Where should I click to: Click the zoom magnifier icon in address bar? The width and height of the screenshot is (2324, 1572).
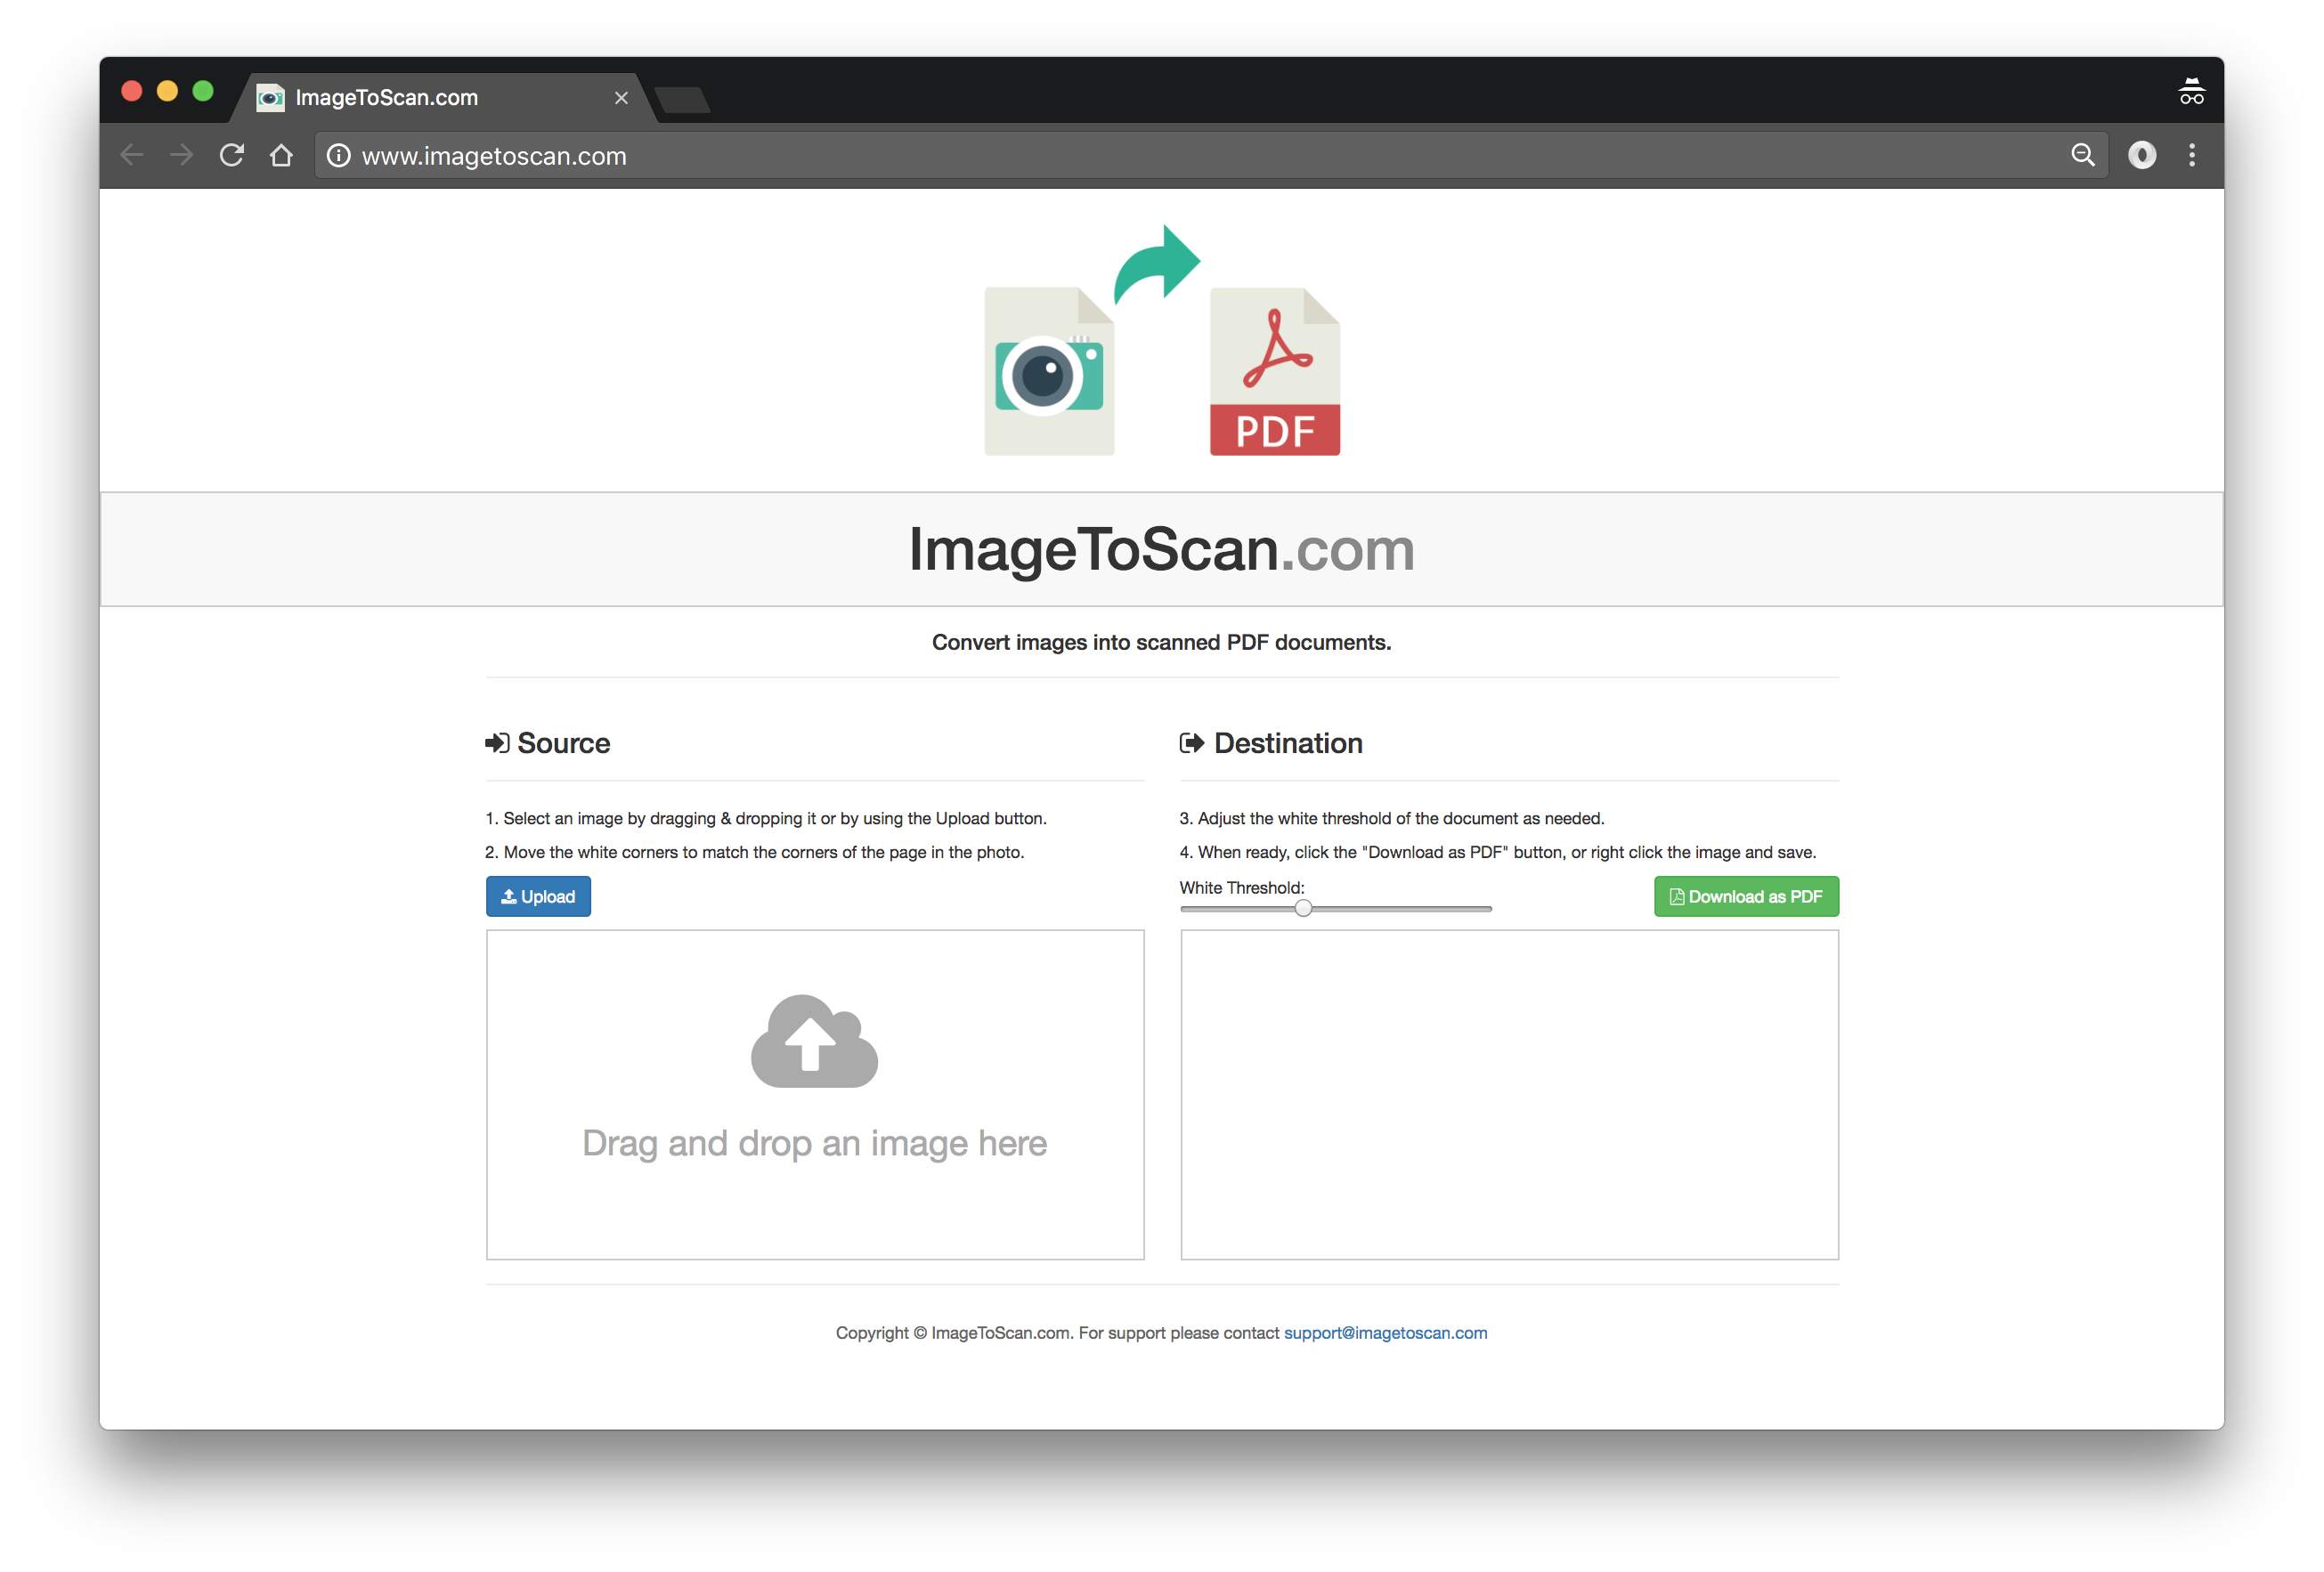pos(2082,155)
